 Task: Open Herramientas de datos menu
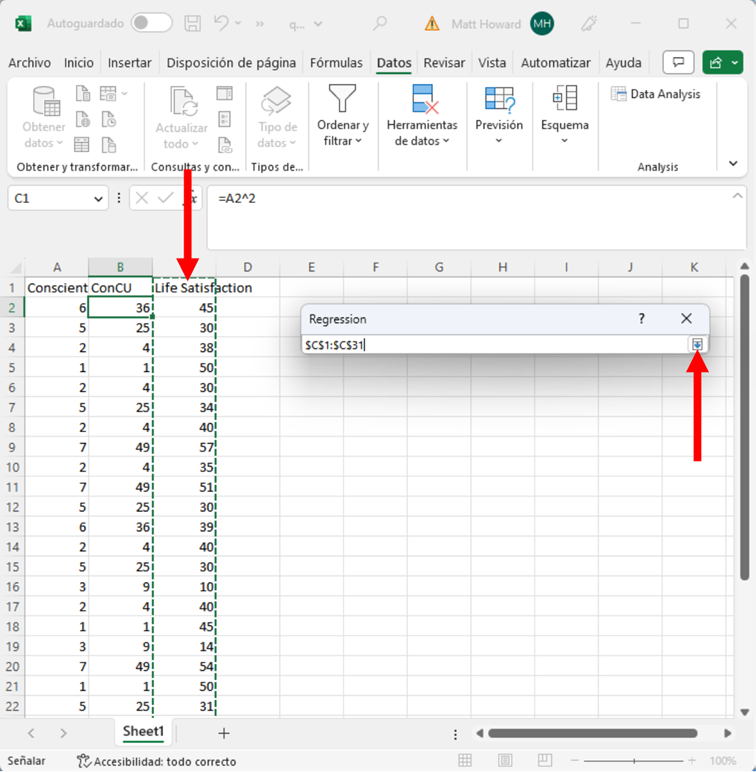point(422,116)
